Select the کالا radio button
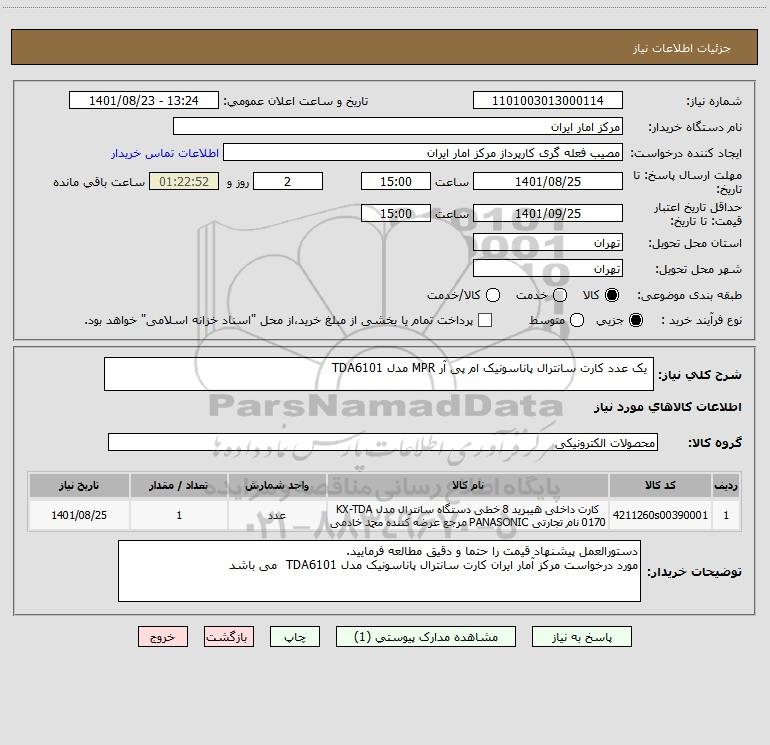 coord(612,295)
